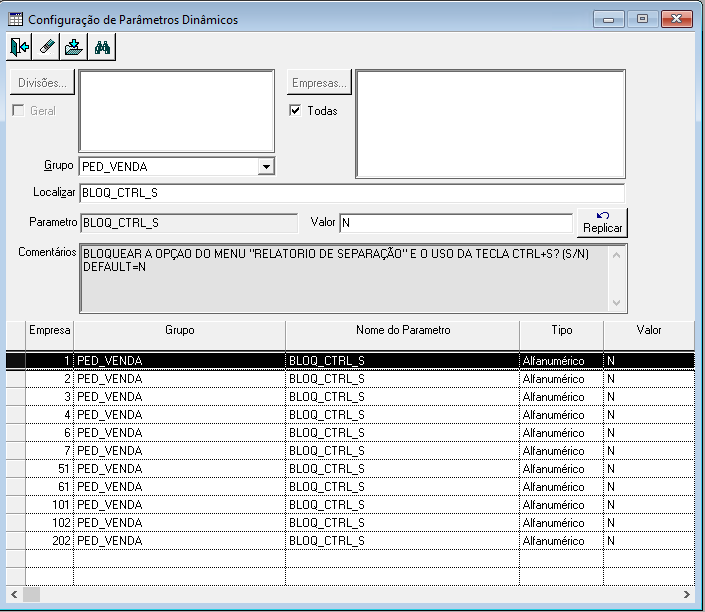Click the Valor input field
Image resolution: width=705 pixels, height=612 pixels.
click(x=456, y=223)
